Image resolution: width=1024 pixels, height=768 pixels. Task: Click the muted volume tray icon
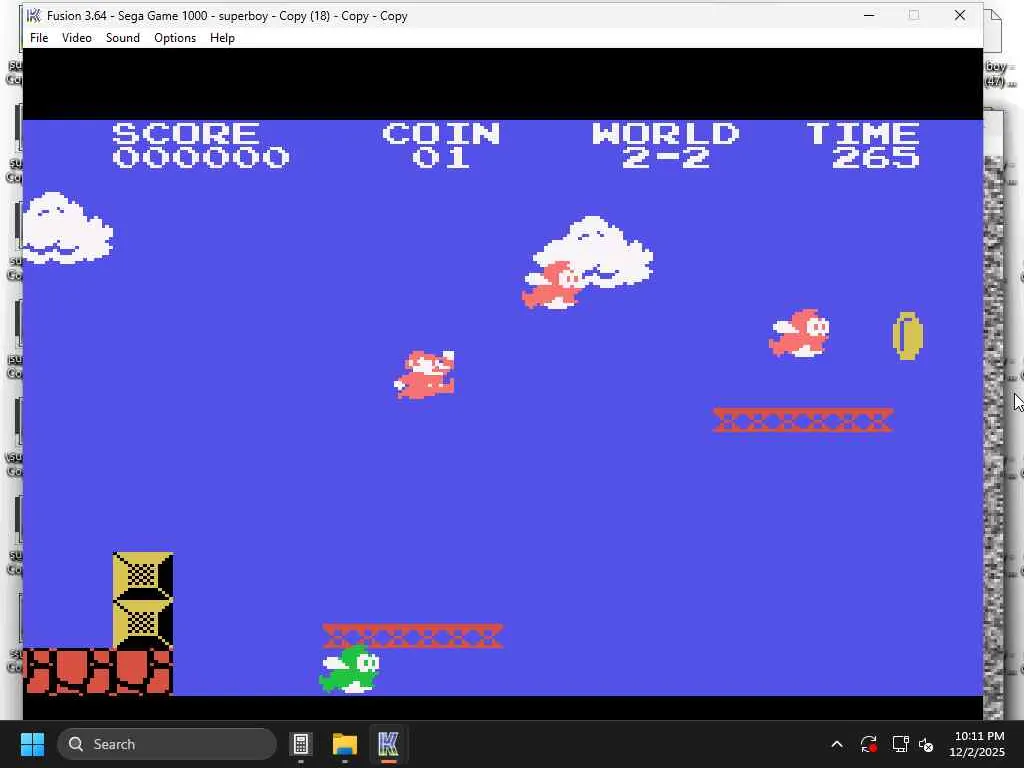926,744
